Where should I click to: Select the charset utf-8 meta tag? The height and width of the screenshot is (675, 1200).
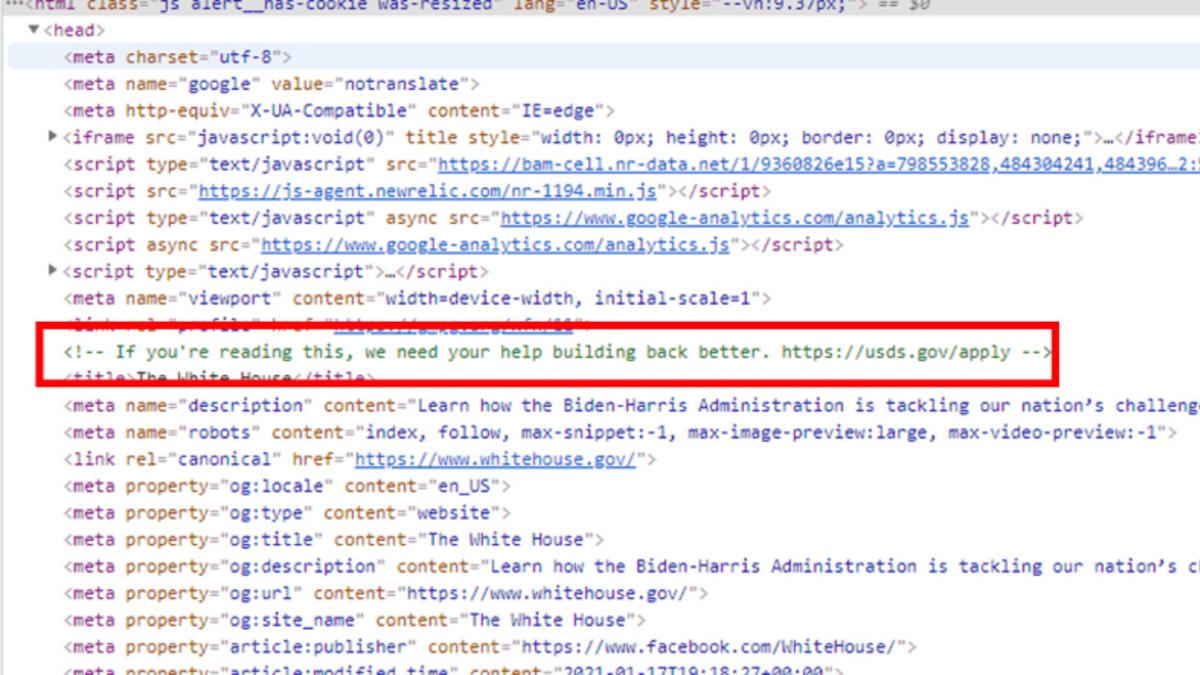[180, 57]
